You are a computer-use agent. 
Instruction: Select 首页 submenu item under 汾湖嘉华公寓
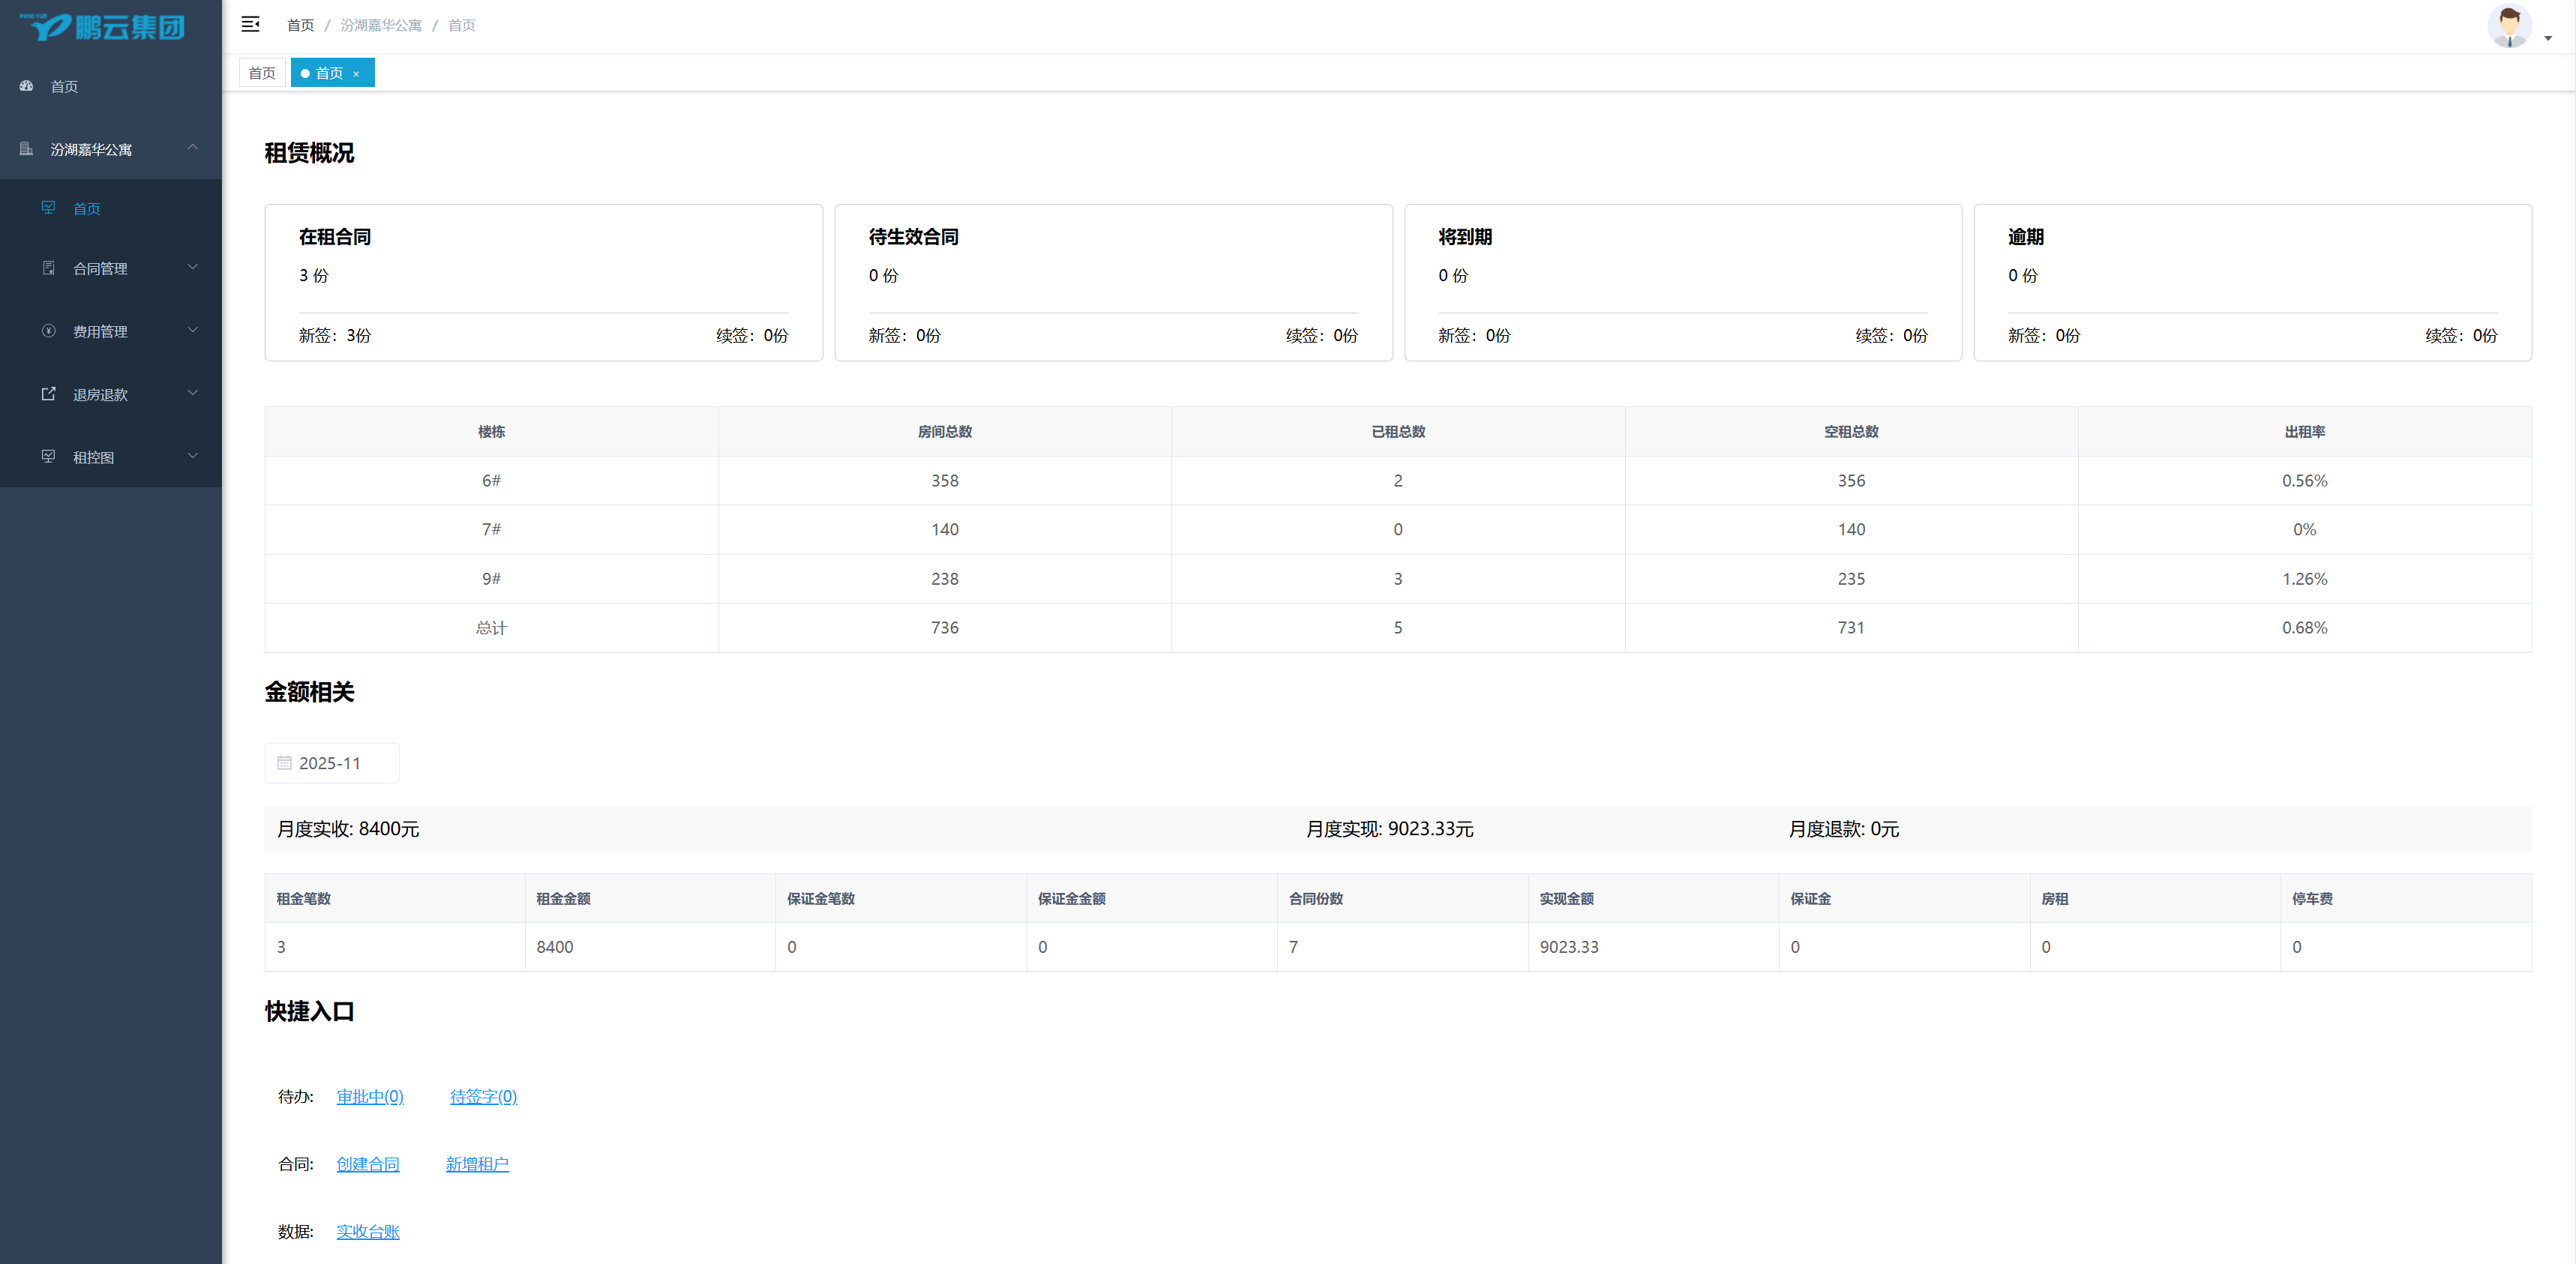coord(87,209)
